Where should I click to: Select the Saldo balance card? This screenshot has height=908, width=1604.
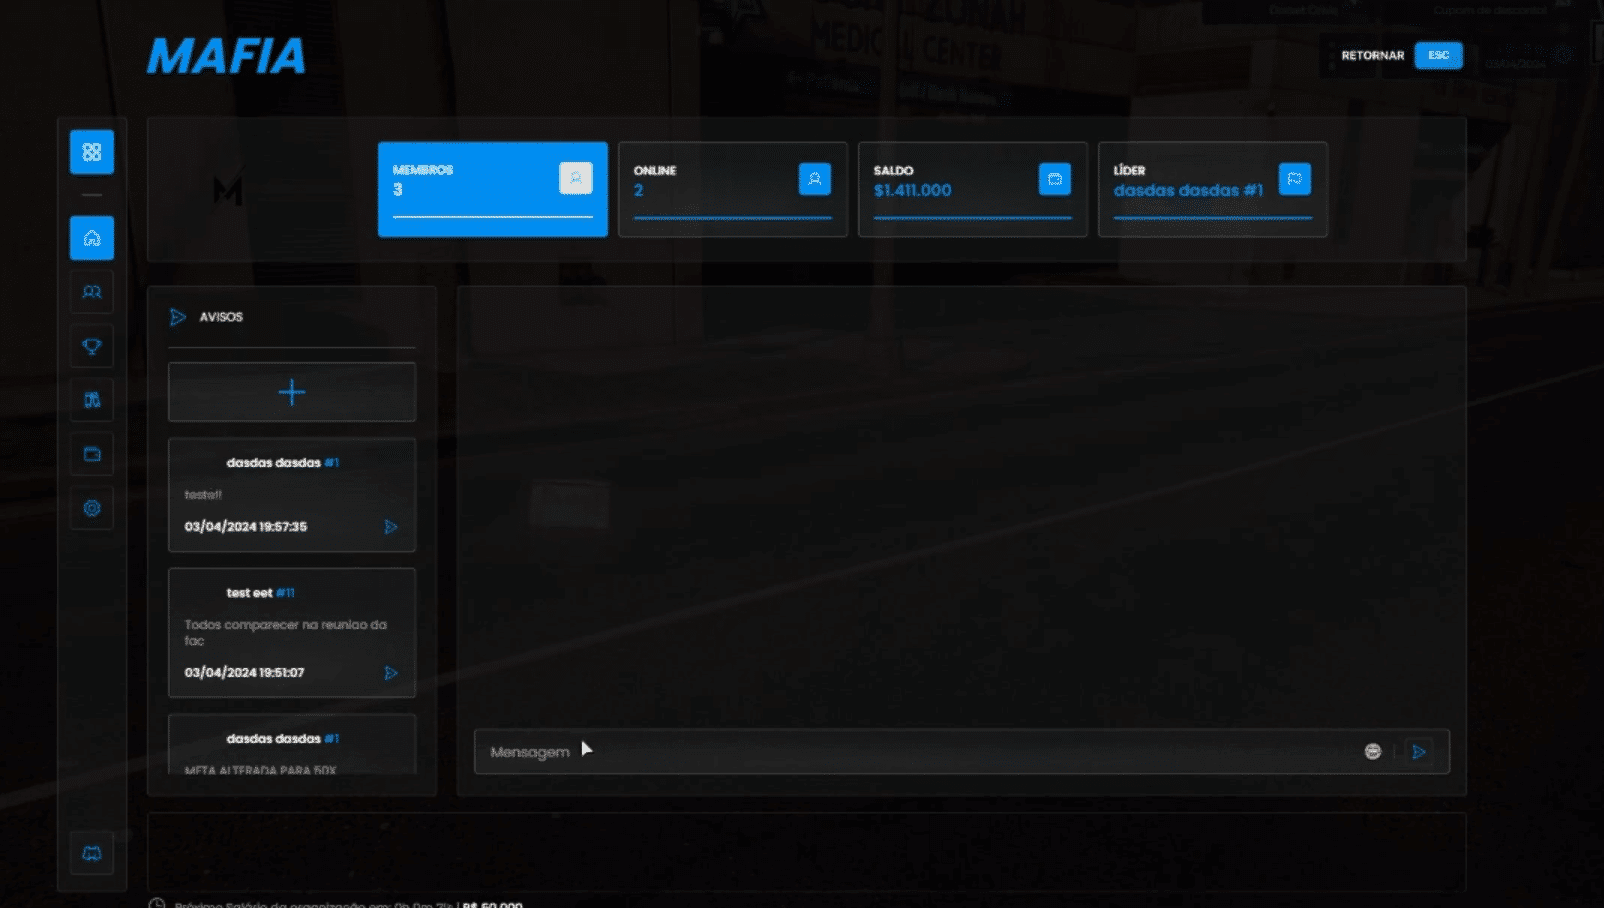click(972, 189)
